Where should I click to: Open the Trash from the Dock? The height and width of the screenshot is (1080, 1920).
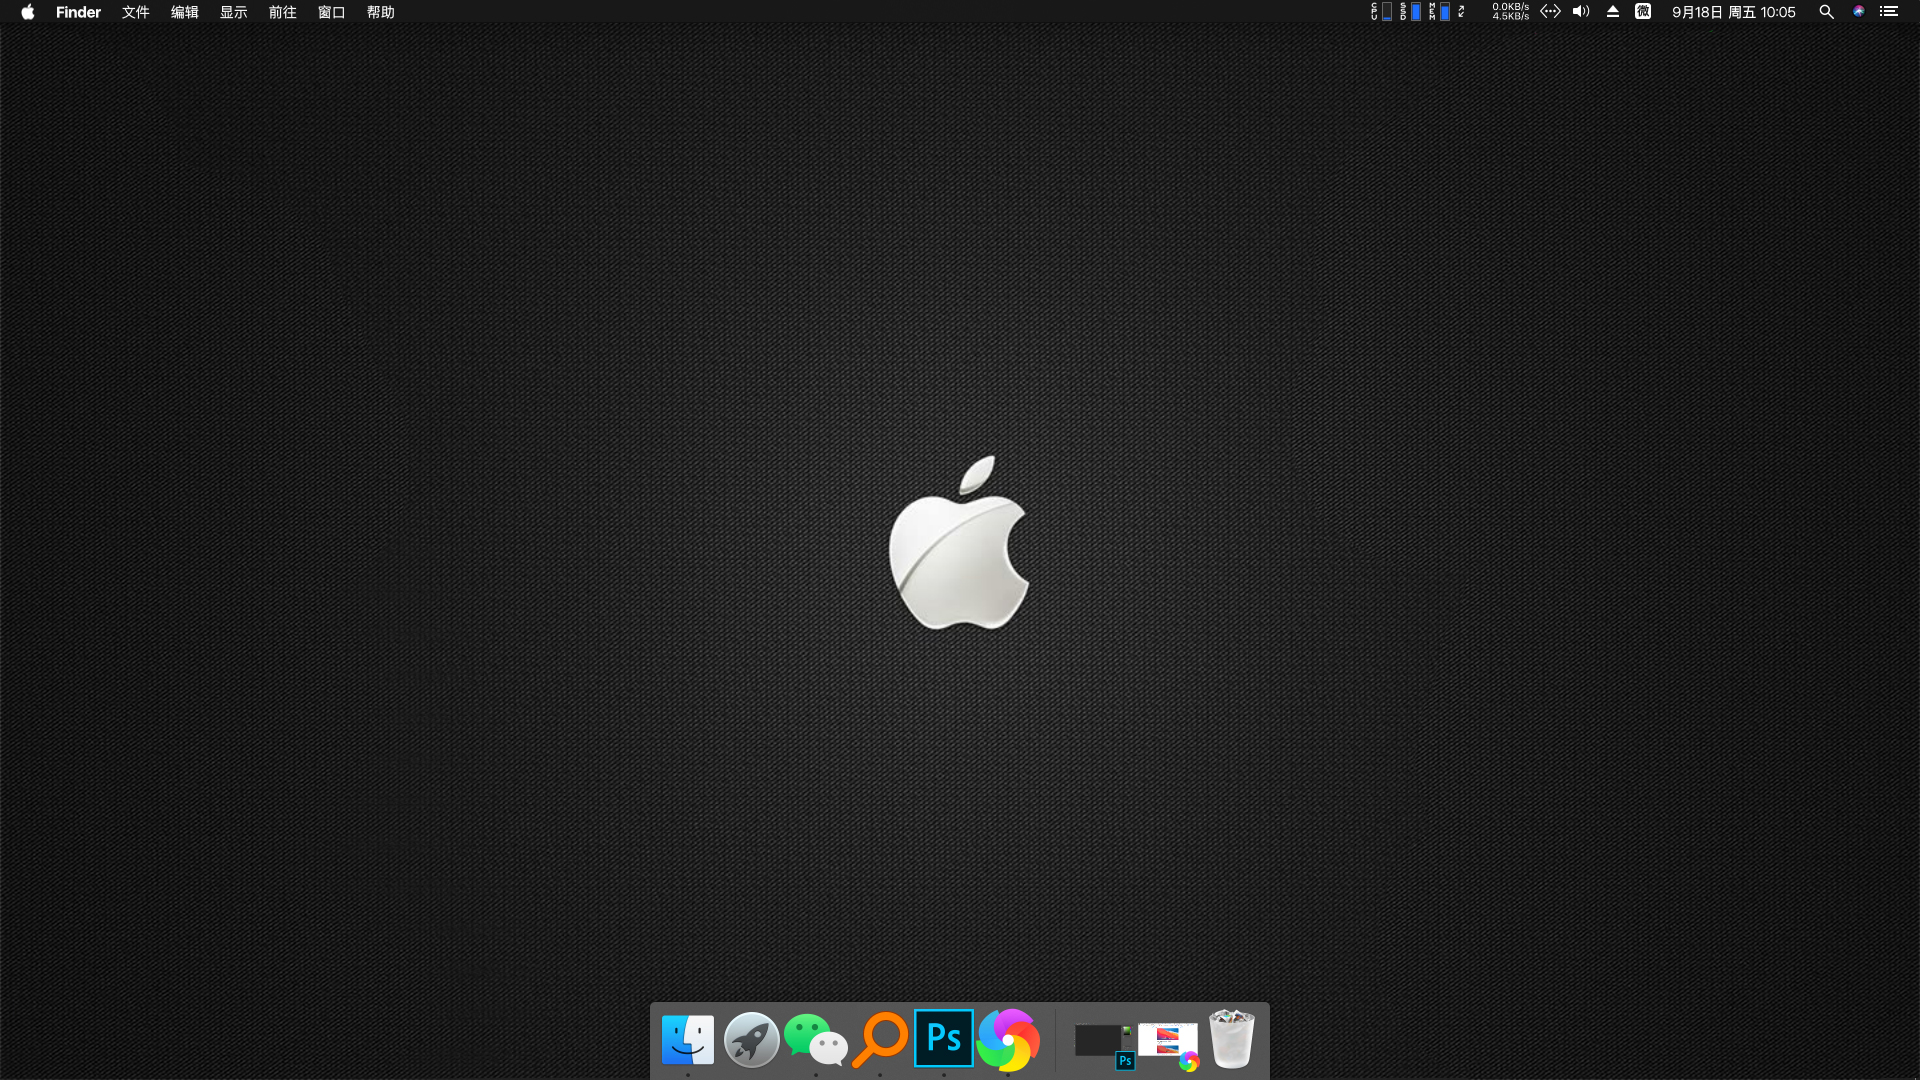pos(1231,1039)
